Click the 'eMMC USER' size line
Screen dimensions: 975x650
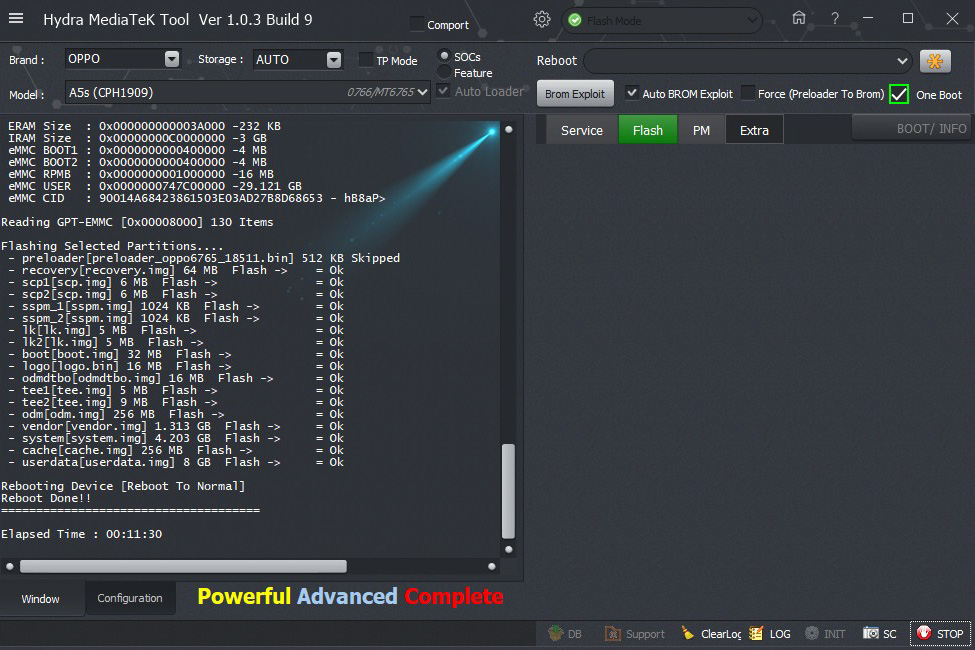pos(155,186)
